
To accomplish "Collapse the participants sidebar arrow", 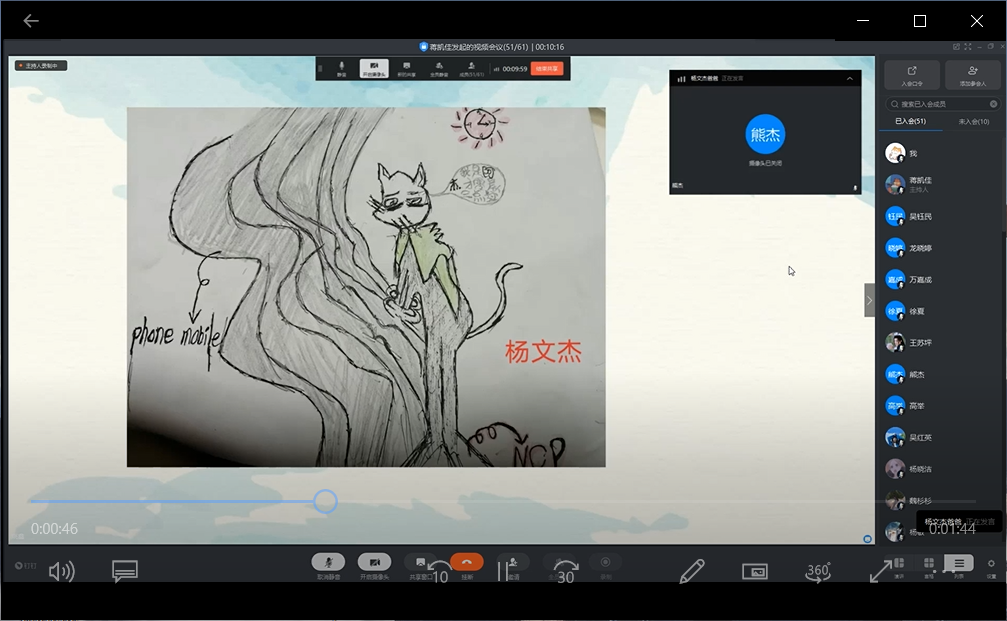I will point(869,300).
